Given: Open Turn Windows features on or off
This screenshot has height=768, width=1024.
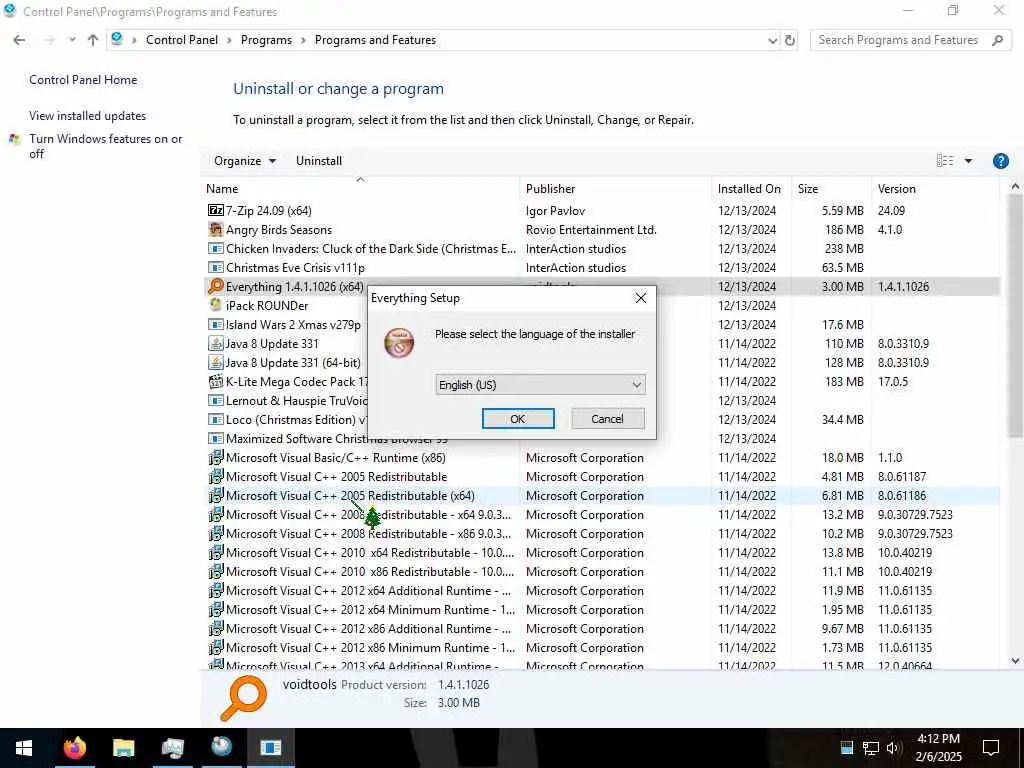Looking at the screenshot, I should click(106, 146).
